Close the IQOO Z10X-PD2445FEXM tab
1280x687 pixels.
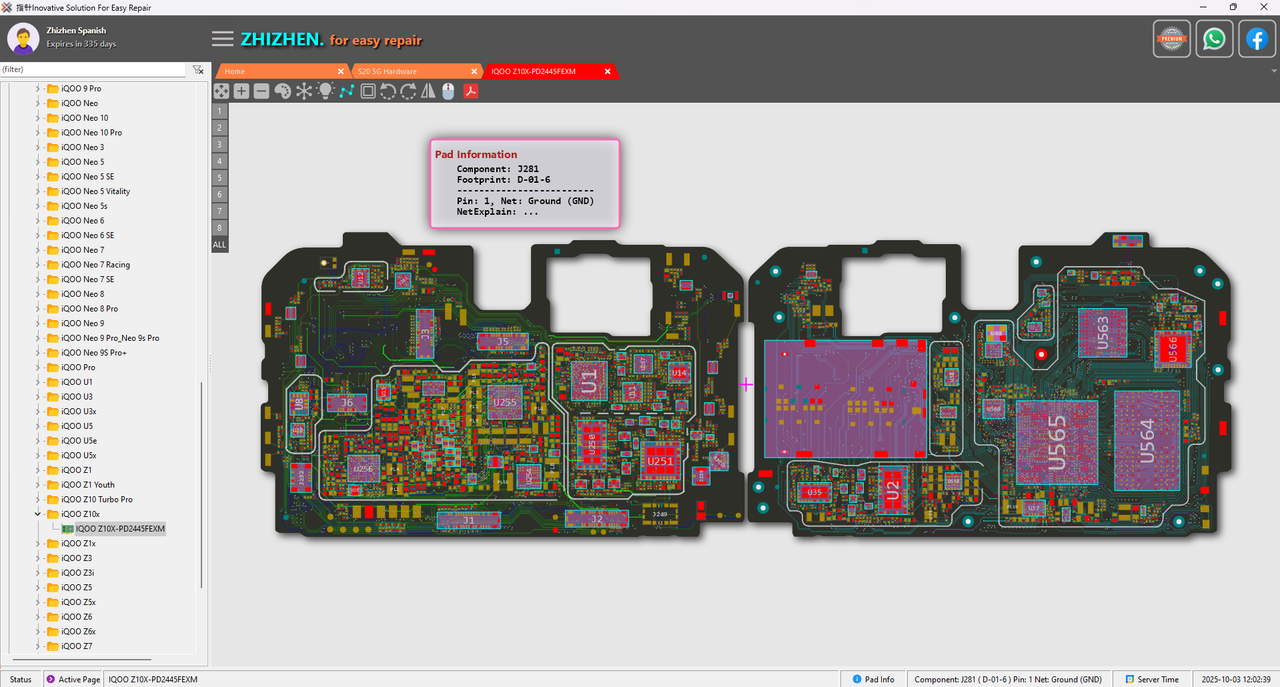(608, 71)
